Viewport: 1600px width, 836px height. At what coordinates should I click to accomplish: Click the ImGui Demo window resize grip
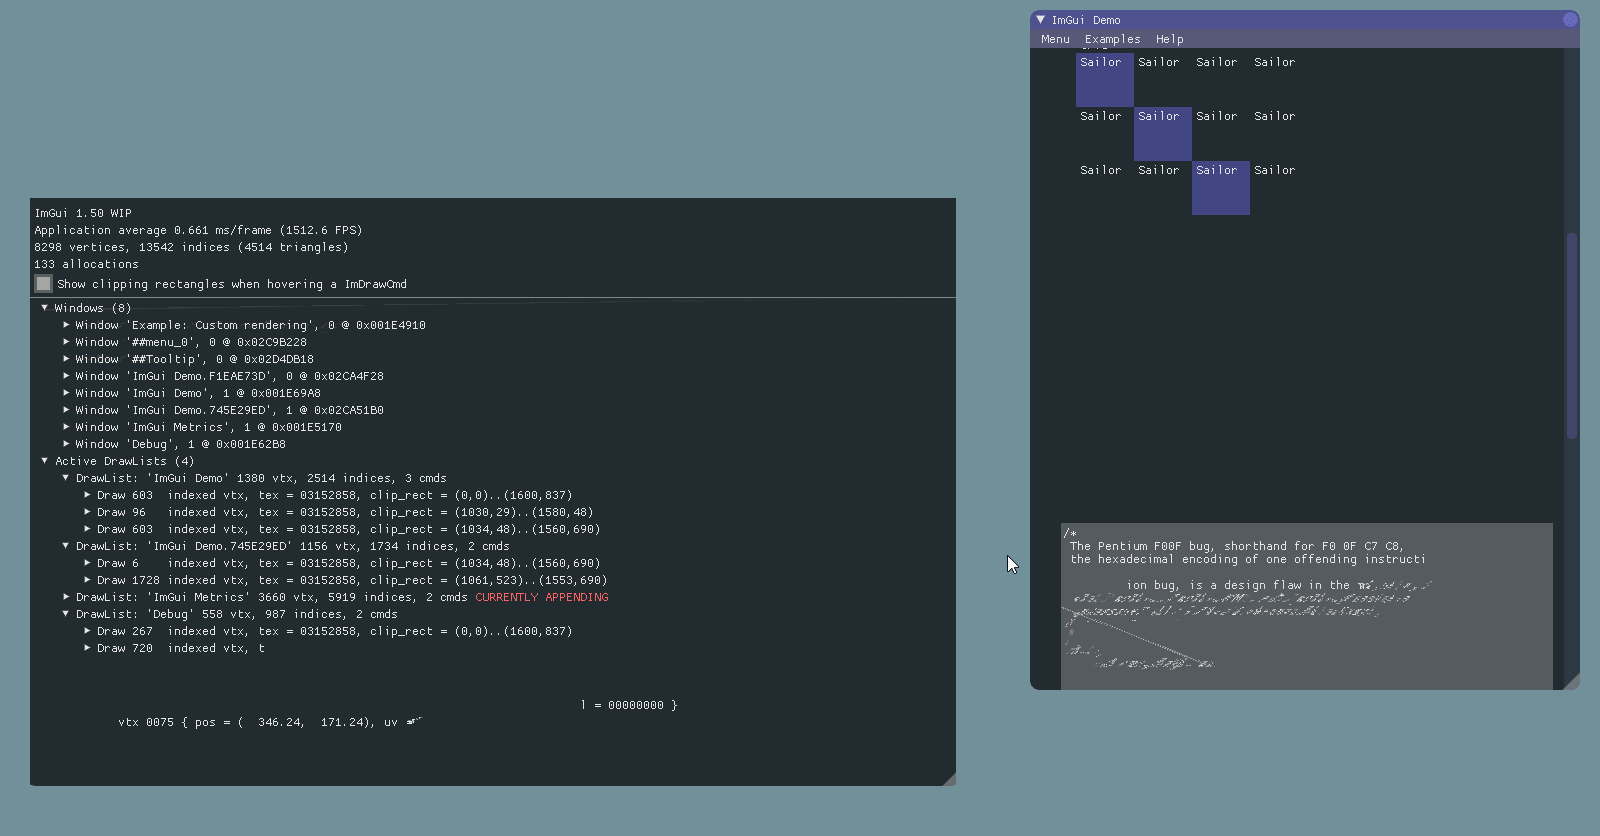1572,682
